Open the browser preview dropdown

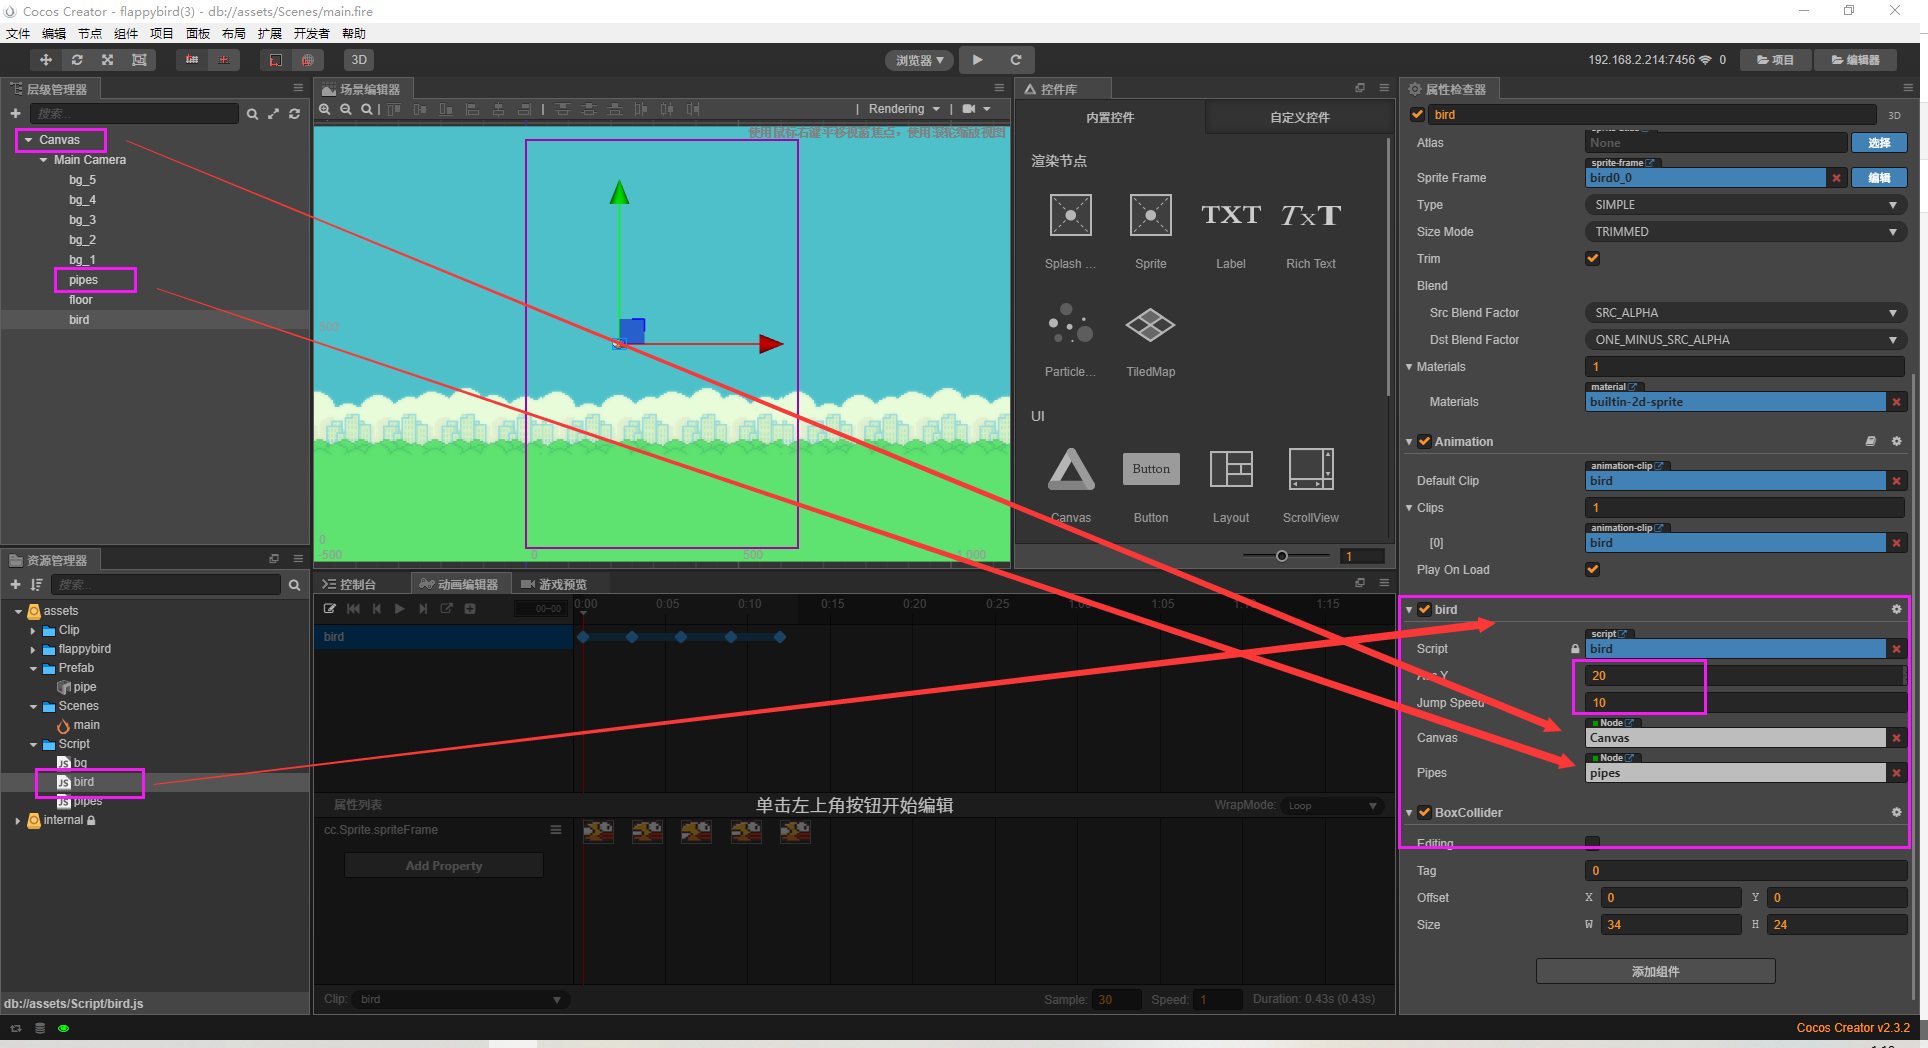coord(920,60)
